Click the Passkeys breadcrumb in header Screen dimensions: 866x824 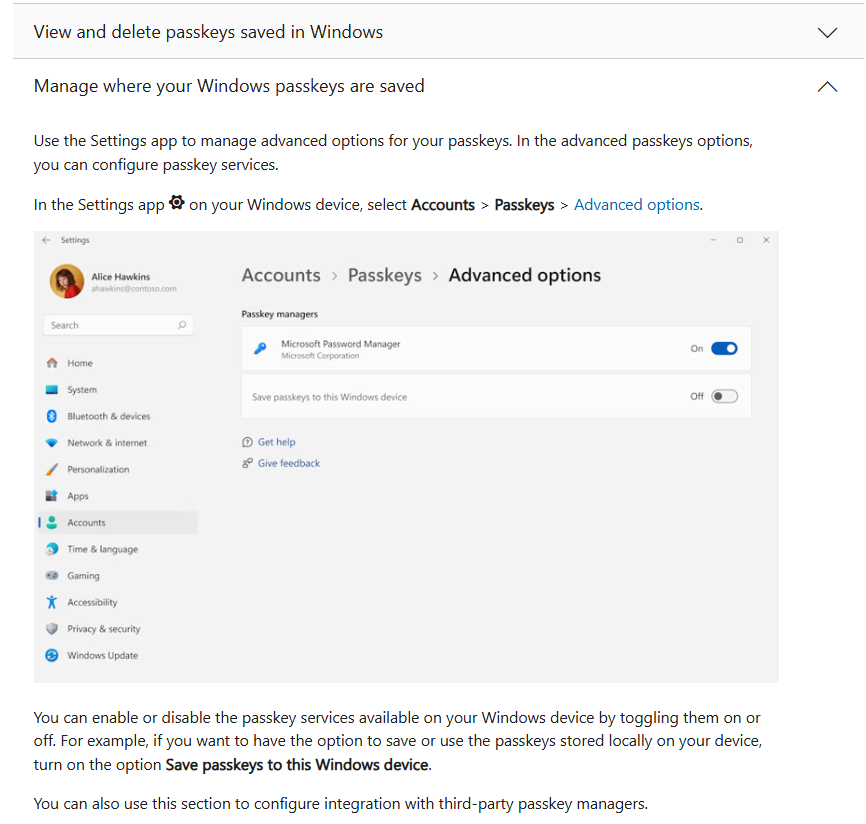[384, 275]
